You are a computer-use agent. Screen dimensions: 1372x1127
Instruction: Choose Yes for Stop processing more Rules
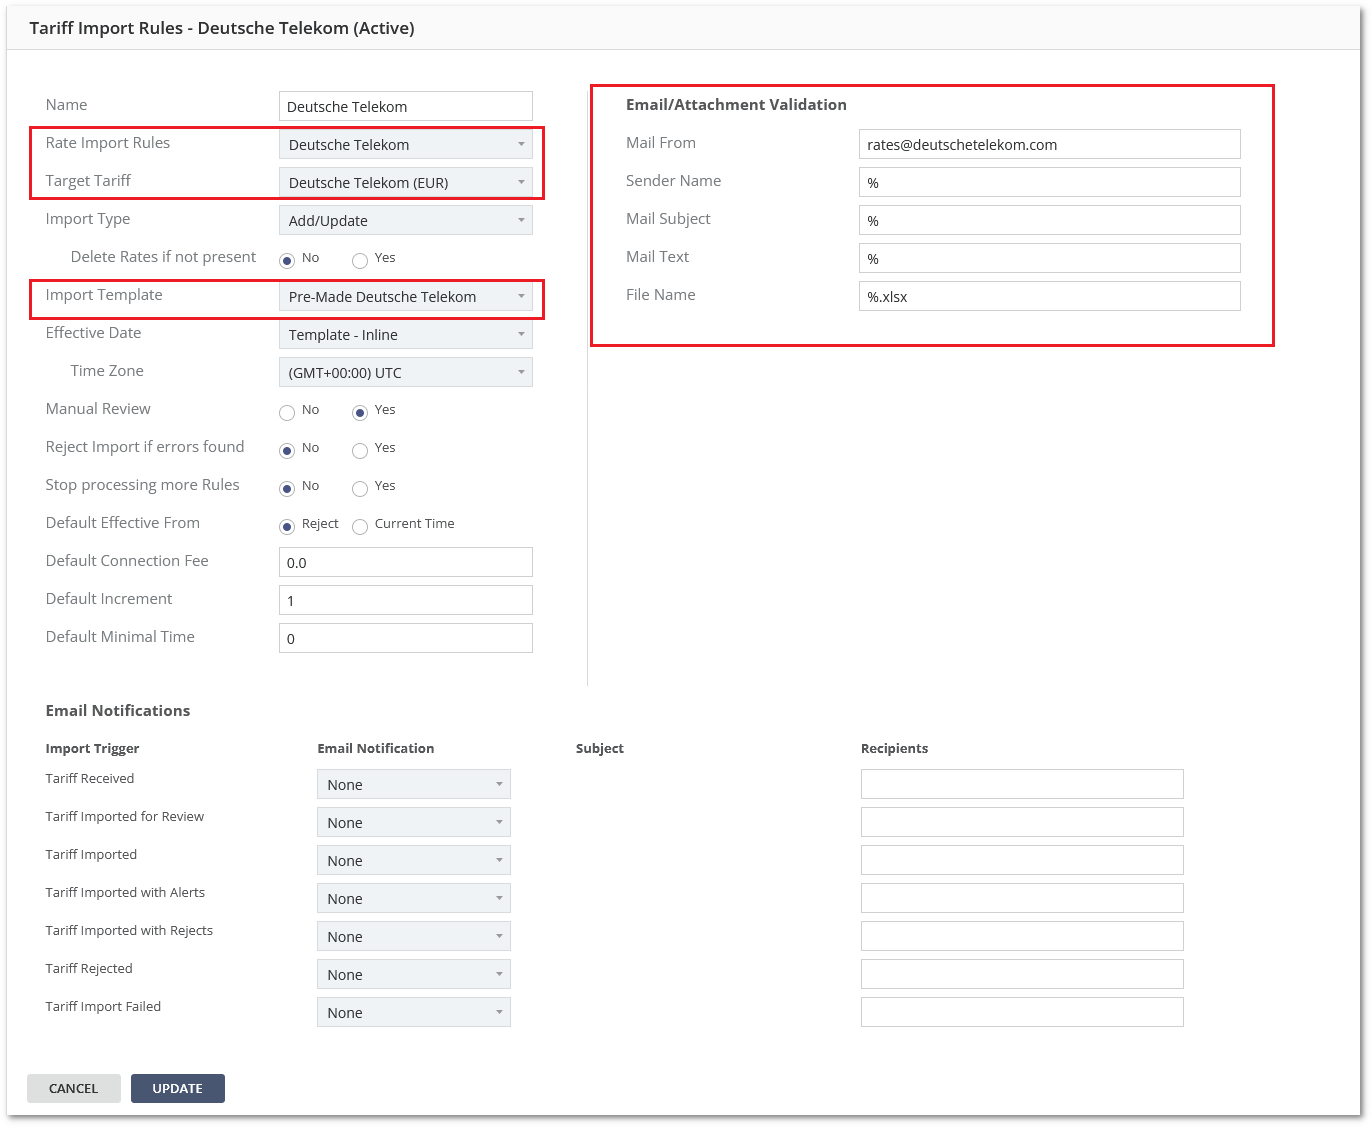pos(360,489)
